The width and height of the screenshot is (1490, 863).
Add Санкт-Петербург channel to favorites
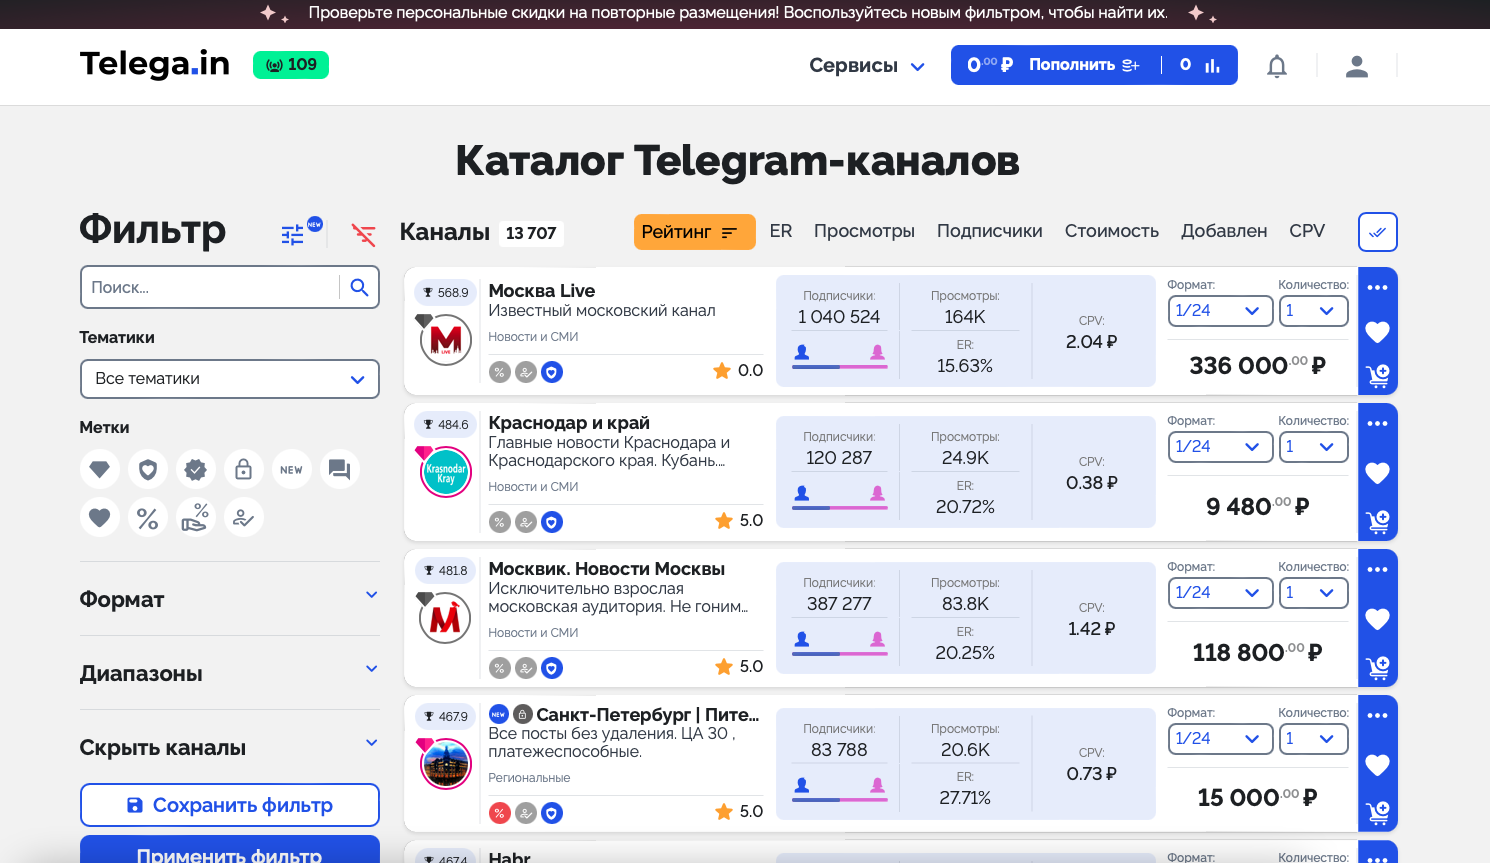1378,765
